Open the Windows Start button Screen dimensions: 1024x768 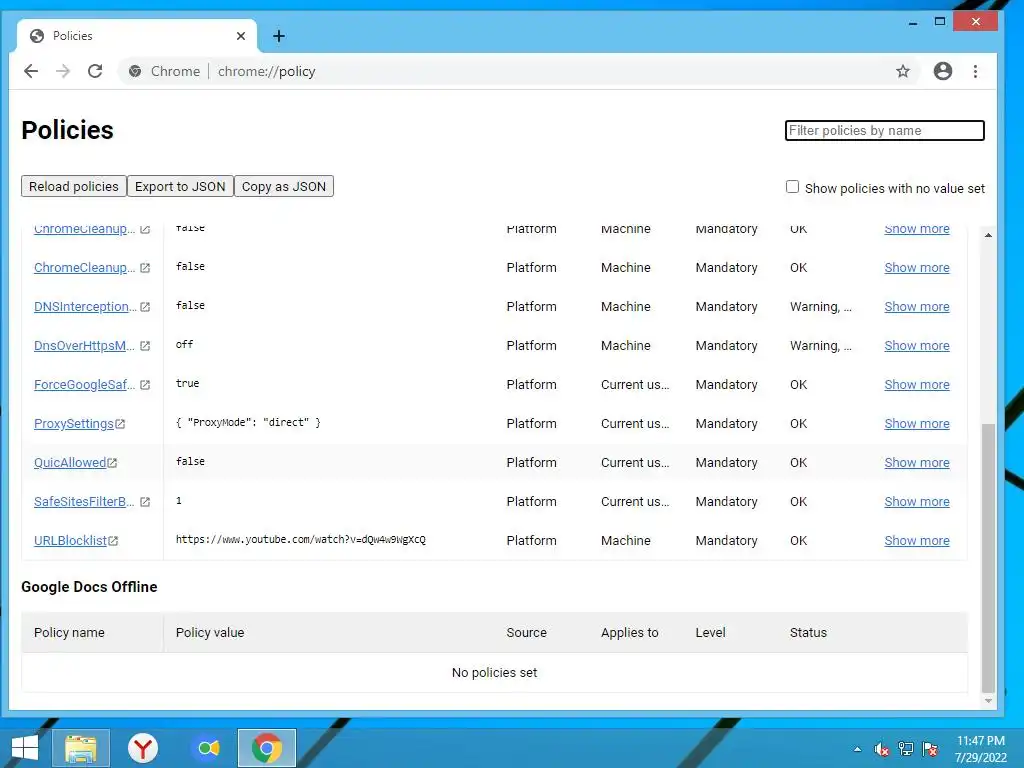coord(25,748)
